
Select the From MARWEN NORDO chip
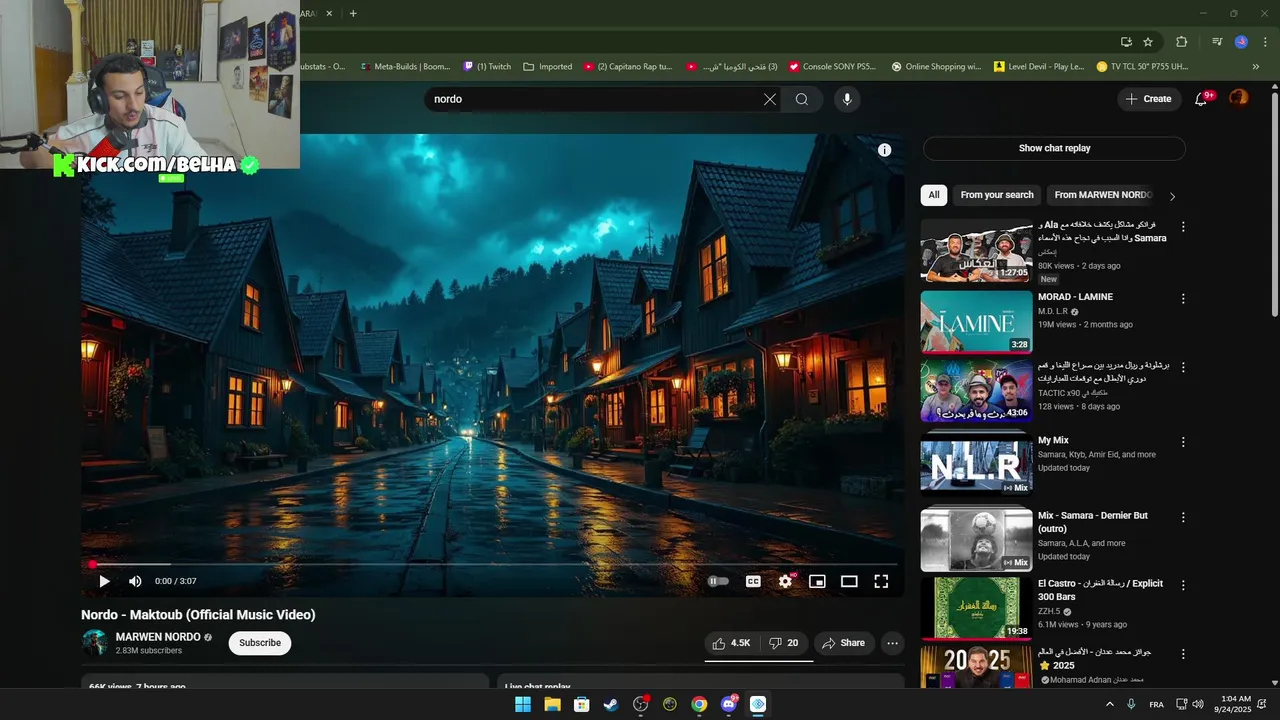pos(1102,195)
